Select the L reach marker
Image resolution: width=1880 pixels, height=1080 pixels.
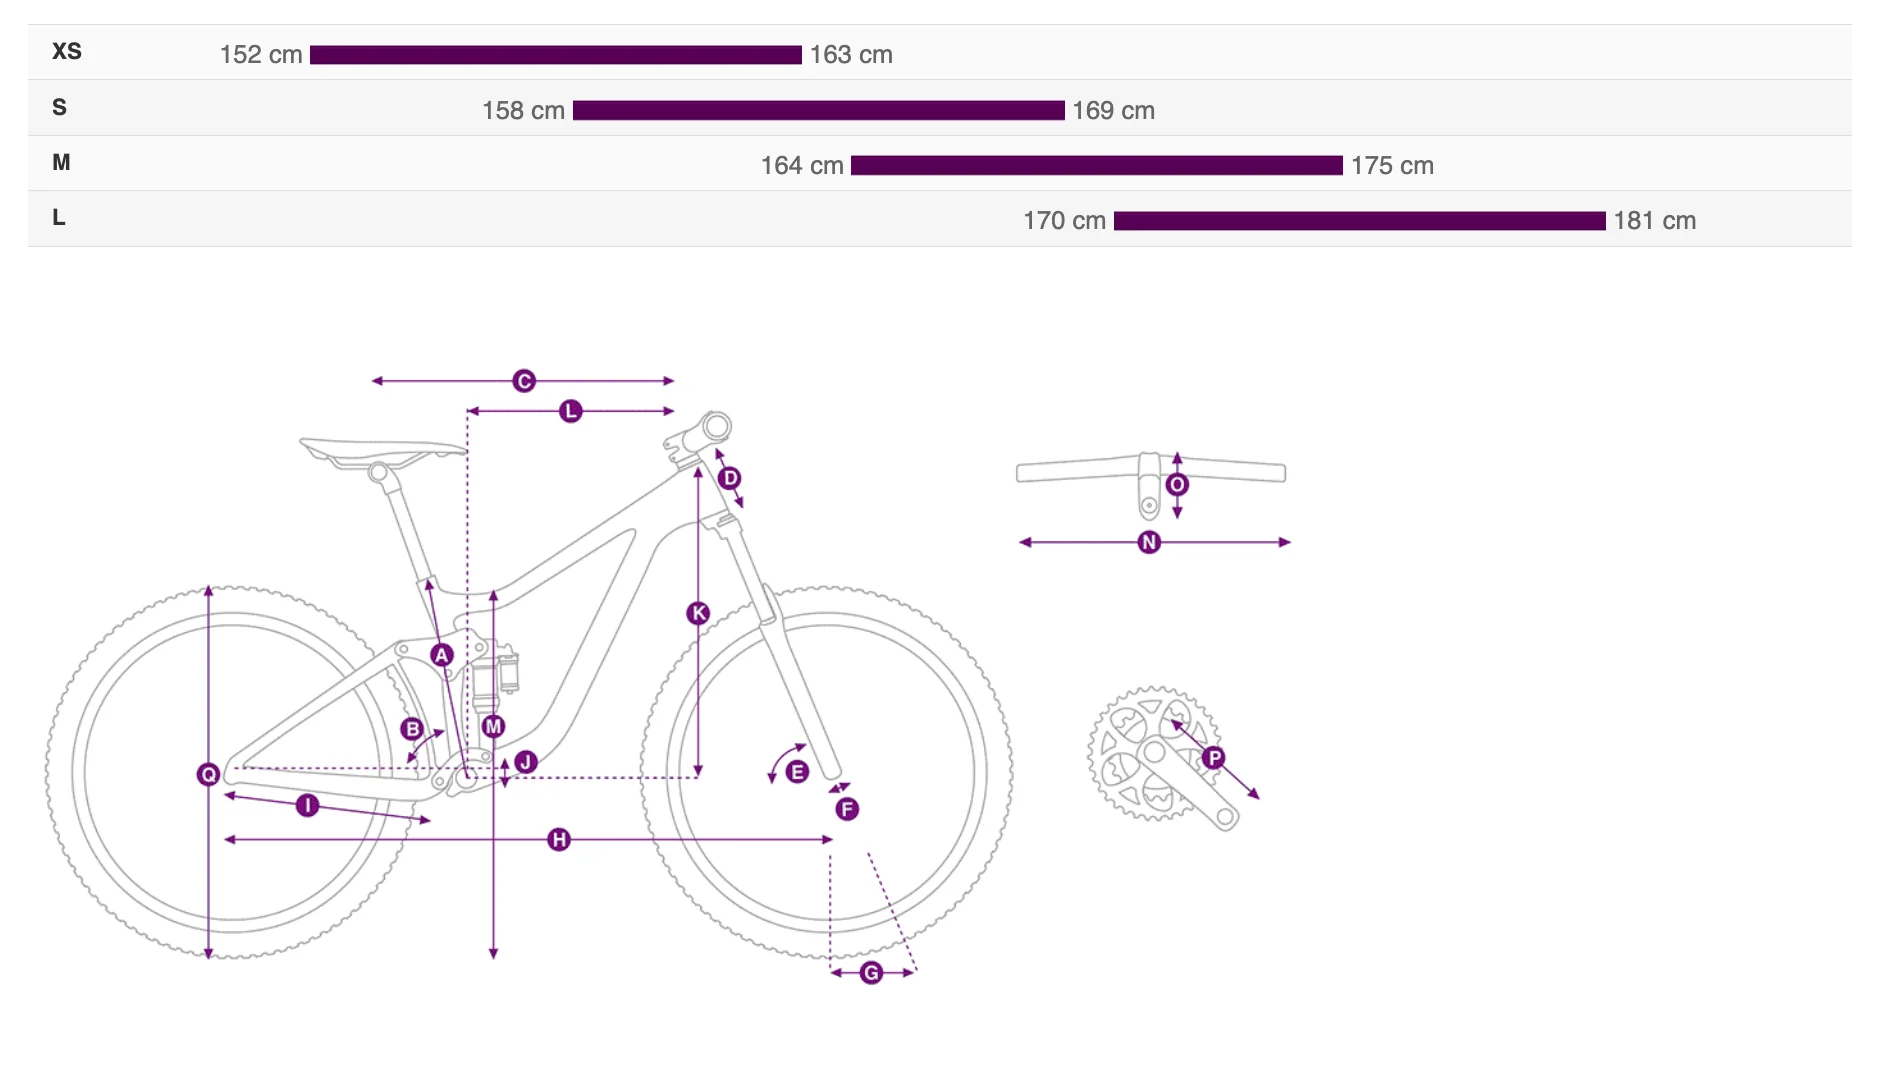(570, 411)
